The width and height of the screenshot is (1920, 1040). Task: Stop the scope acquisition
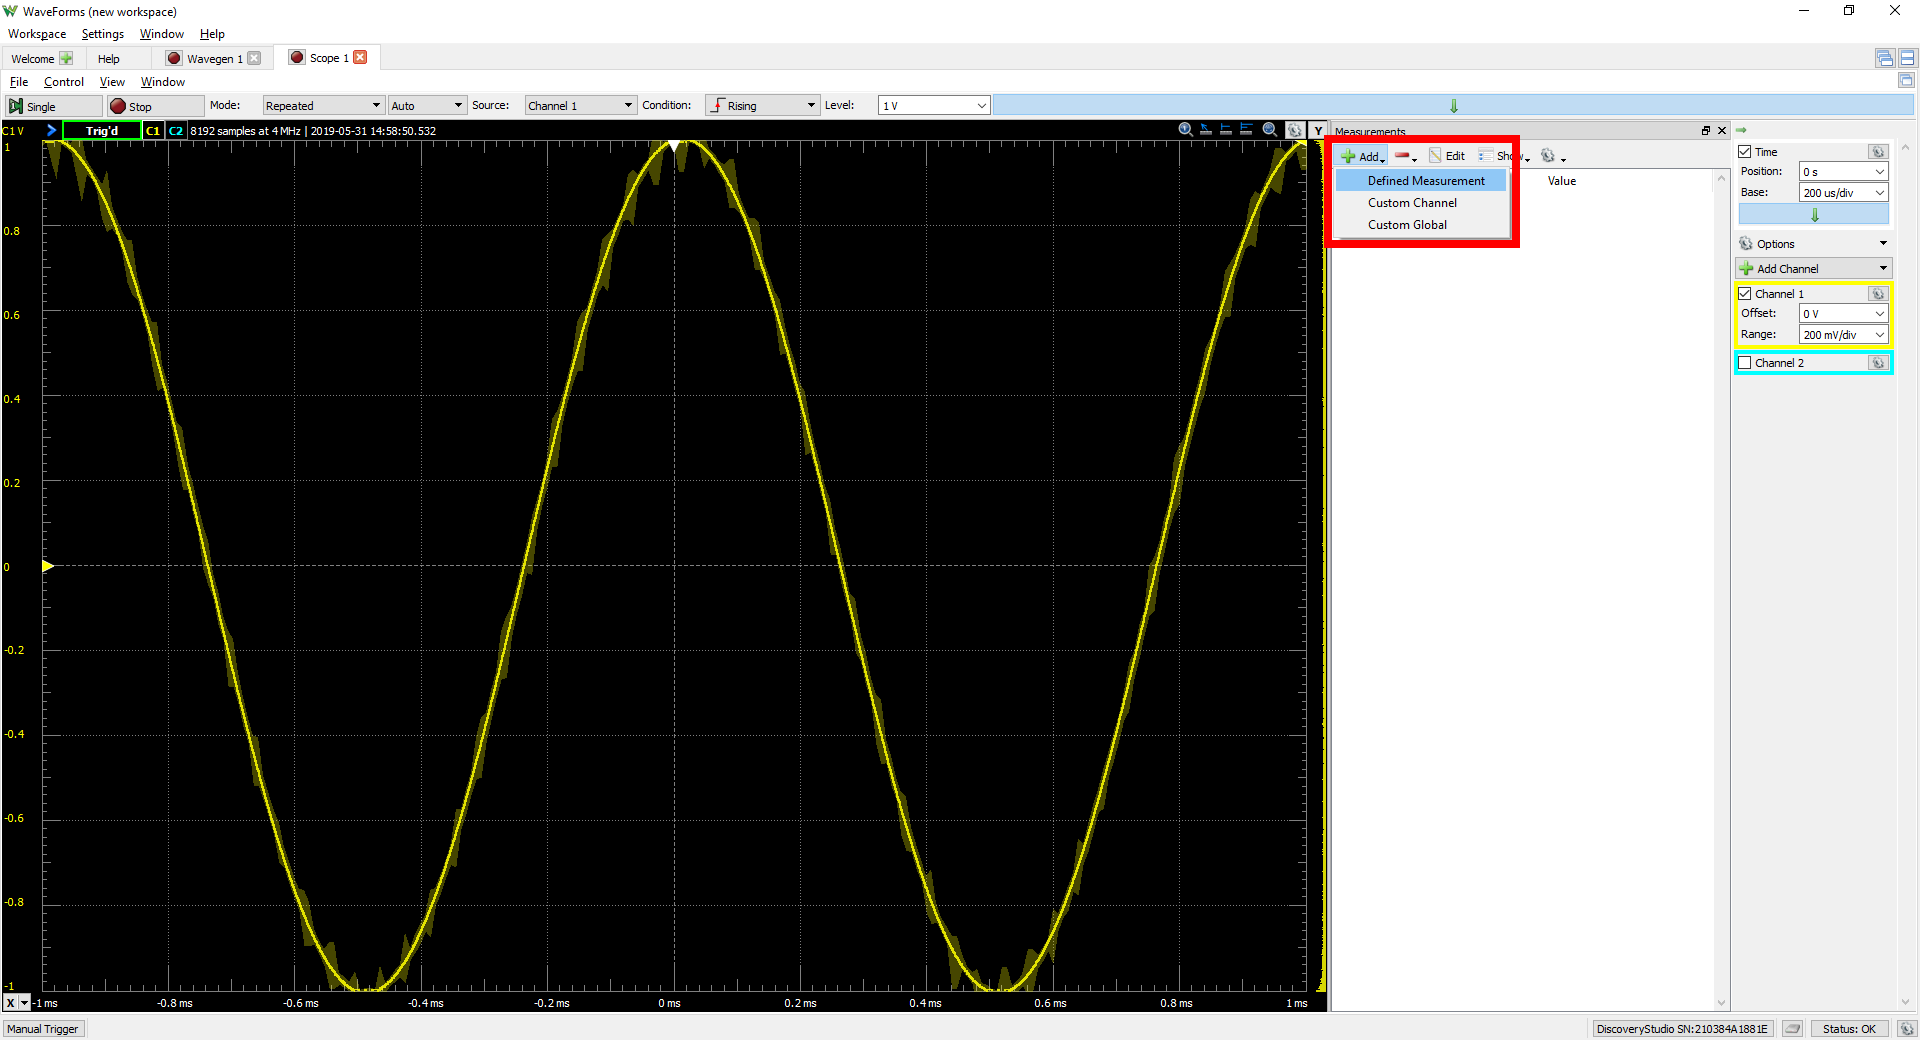(155, 106)
